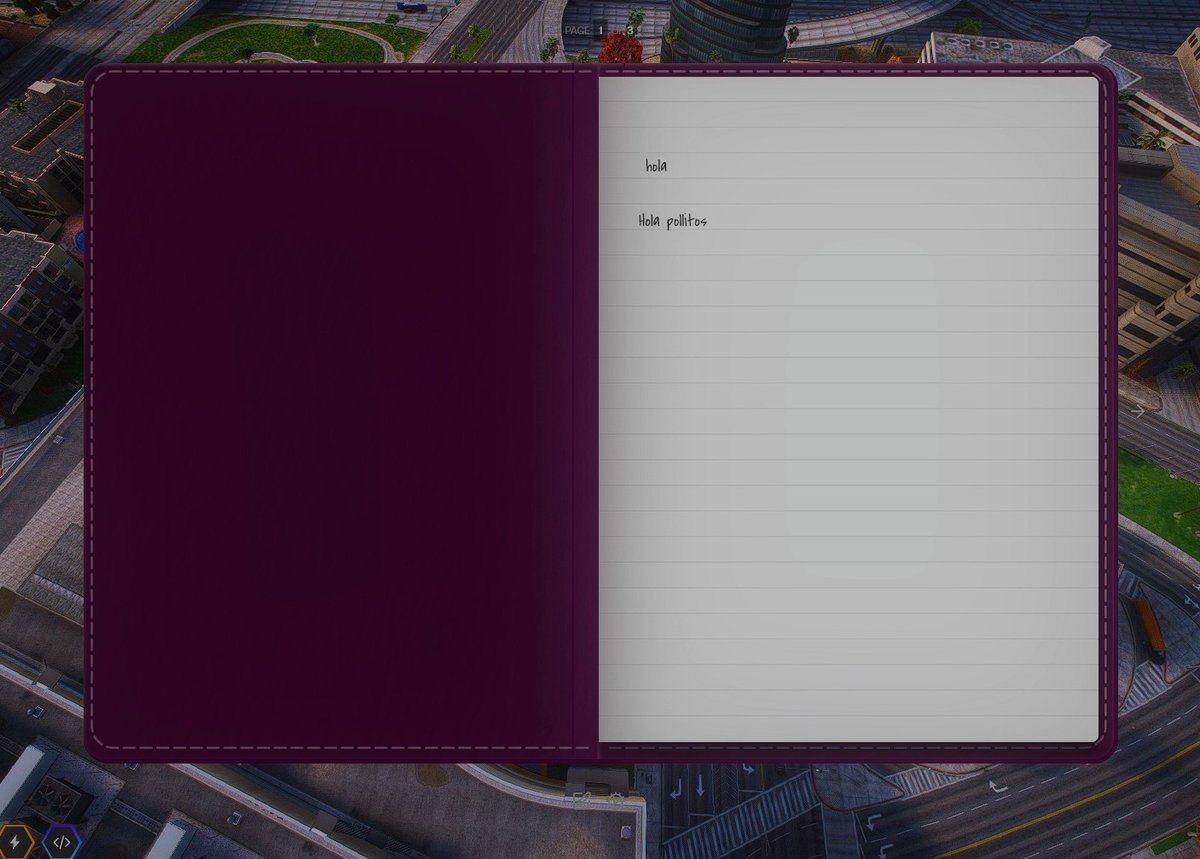The image size is (1200, 859).
Task: Click the share icon below the notebook
Action: point(582,797)
